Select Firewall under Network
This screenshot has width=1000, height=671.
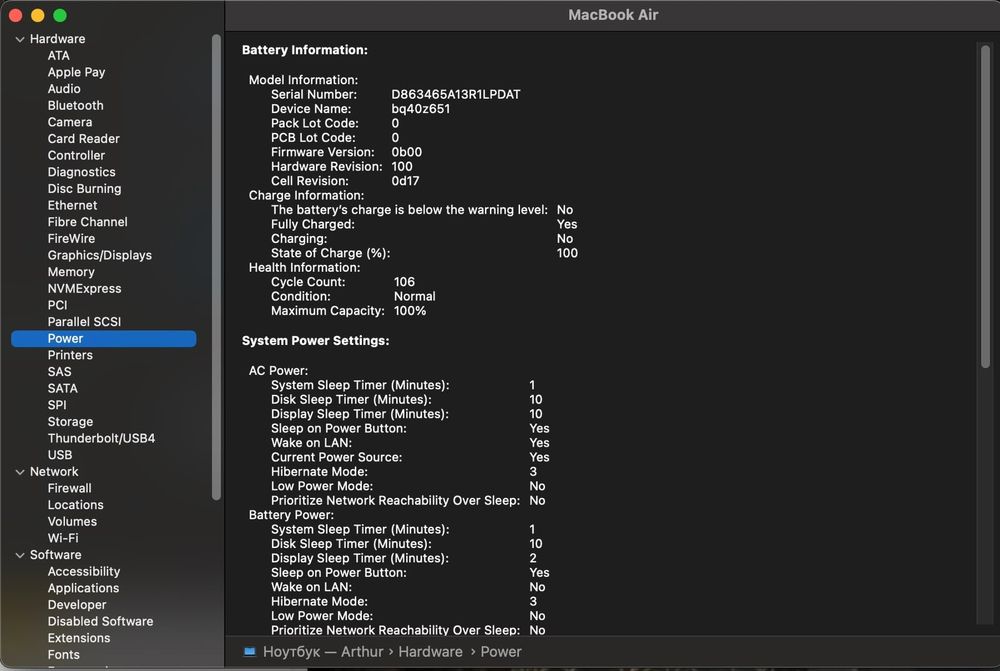(x=70, y=488)
